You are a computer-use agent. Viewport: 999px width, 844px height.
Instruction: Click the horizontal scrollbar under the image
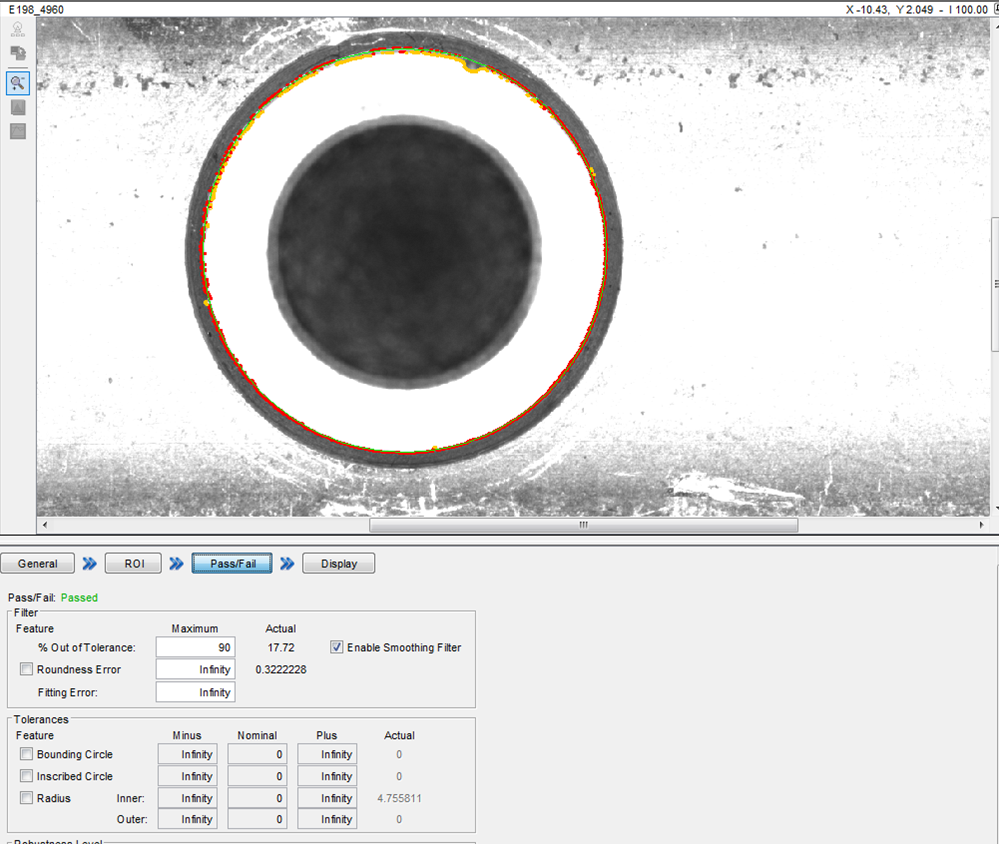pos(583,525)
